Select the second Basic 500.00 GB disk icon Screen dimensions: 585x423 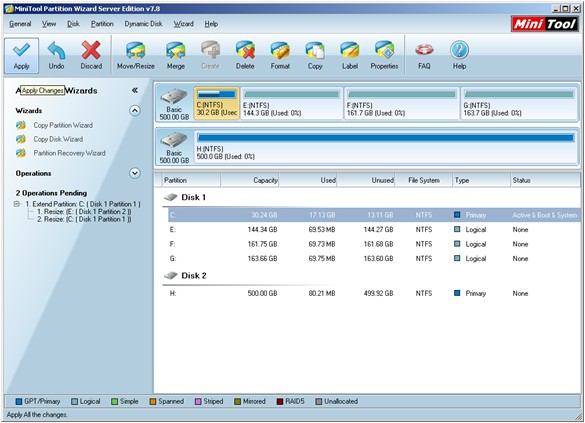click(x=174, y=141)
